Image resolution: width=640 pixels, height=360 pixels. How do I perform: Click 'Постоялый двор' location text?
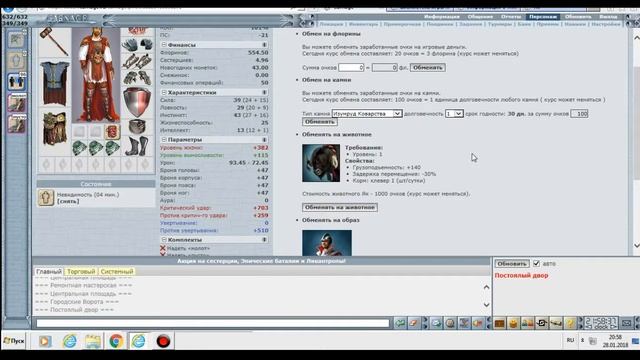tap(521, 276)
